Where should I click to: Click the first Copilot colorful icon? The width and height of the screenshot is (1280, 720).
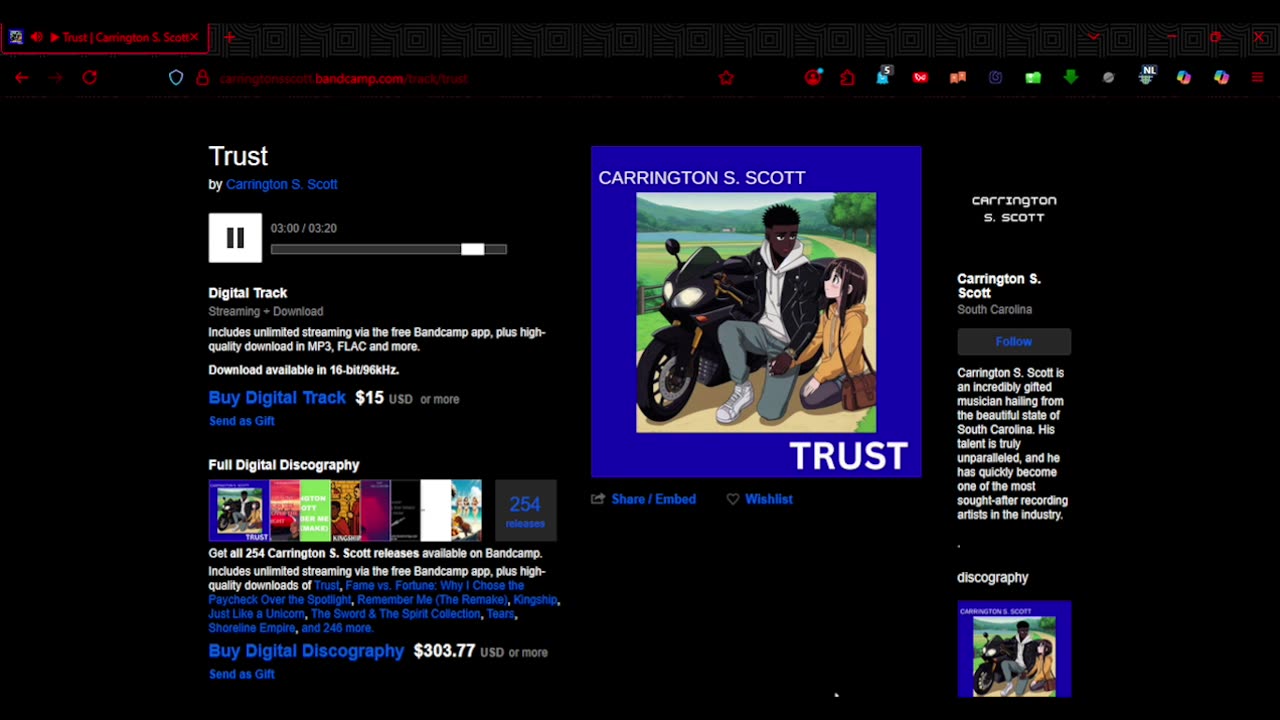pos(1184,78)
